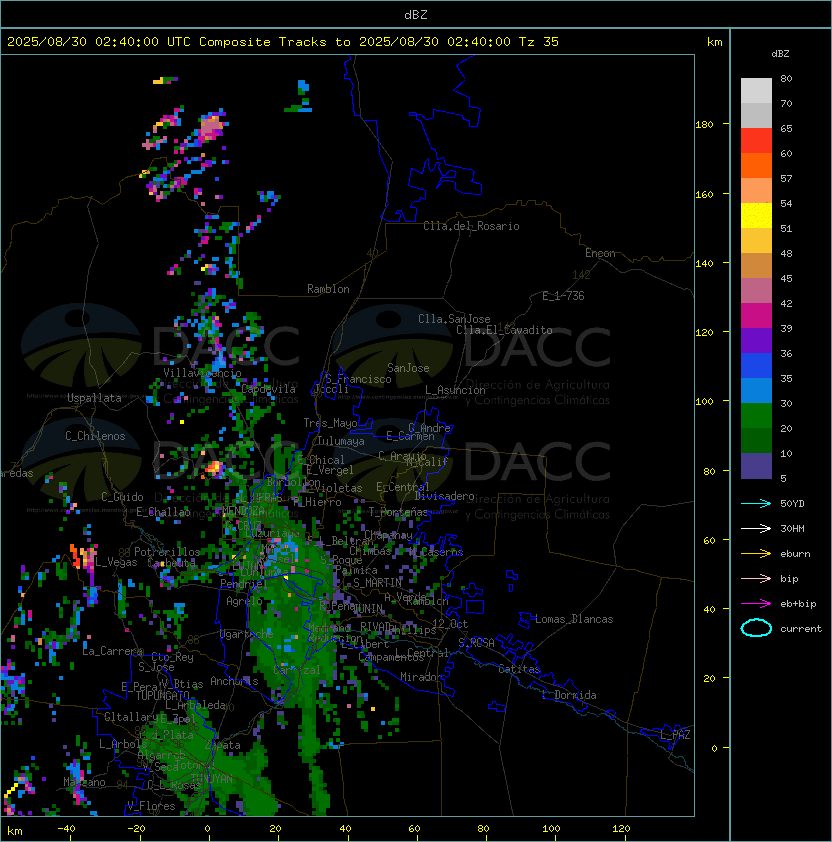Pick the light gray 80–70 dBZ swatch
The image size is (832, 842).
click(756, 91)
